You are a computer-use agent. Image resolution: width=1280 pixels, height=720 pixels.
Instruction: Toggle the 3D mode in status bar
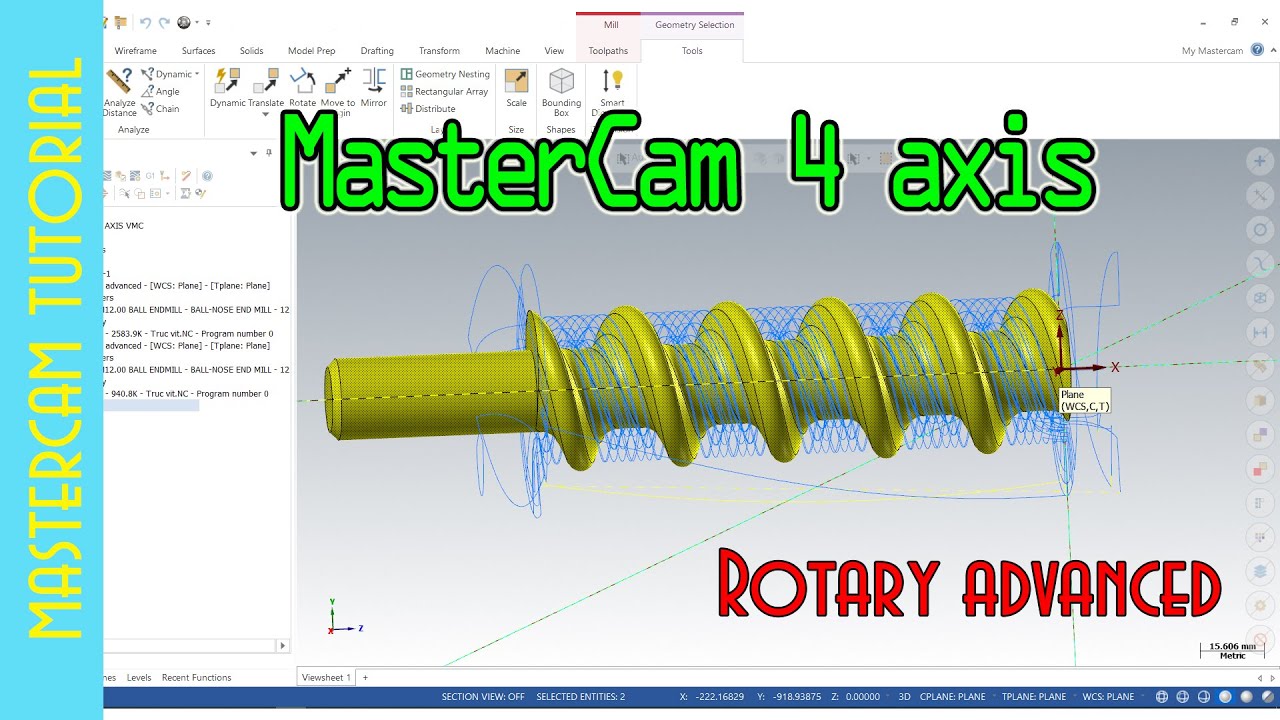coord(904,697)
